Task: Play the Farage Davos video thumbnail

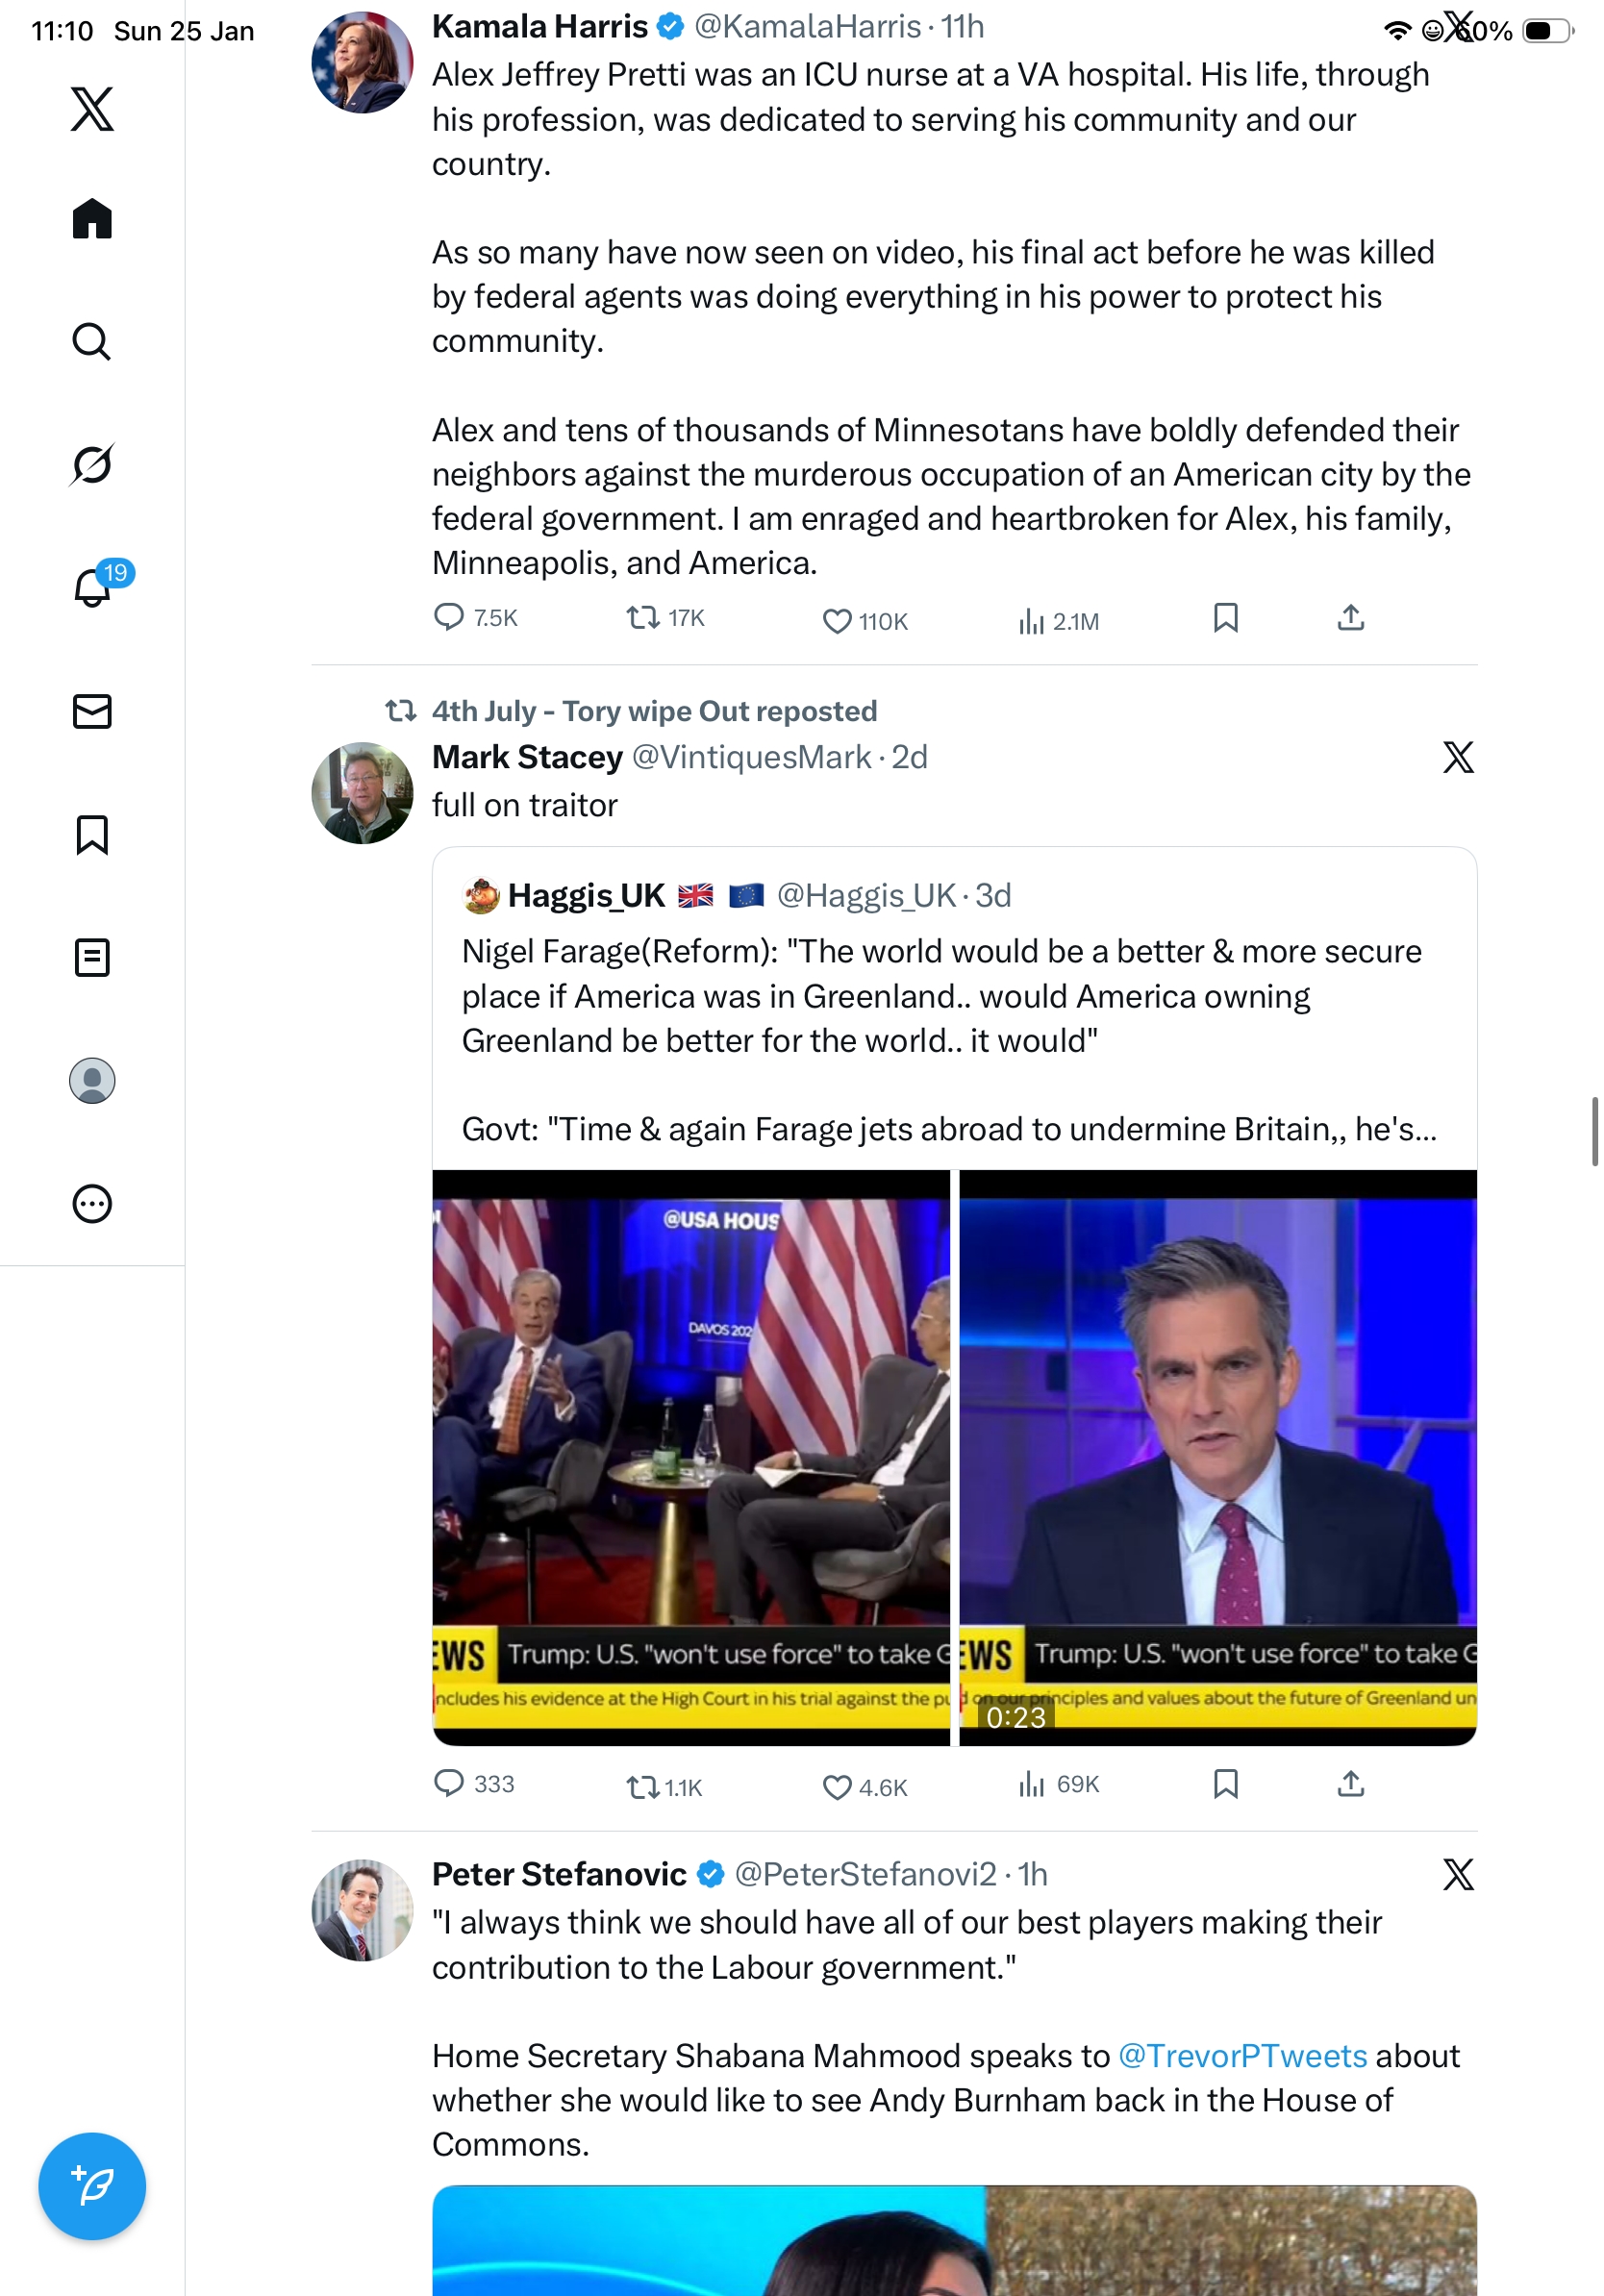Action: pyautogui.click(x=691, y=1456)
